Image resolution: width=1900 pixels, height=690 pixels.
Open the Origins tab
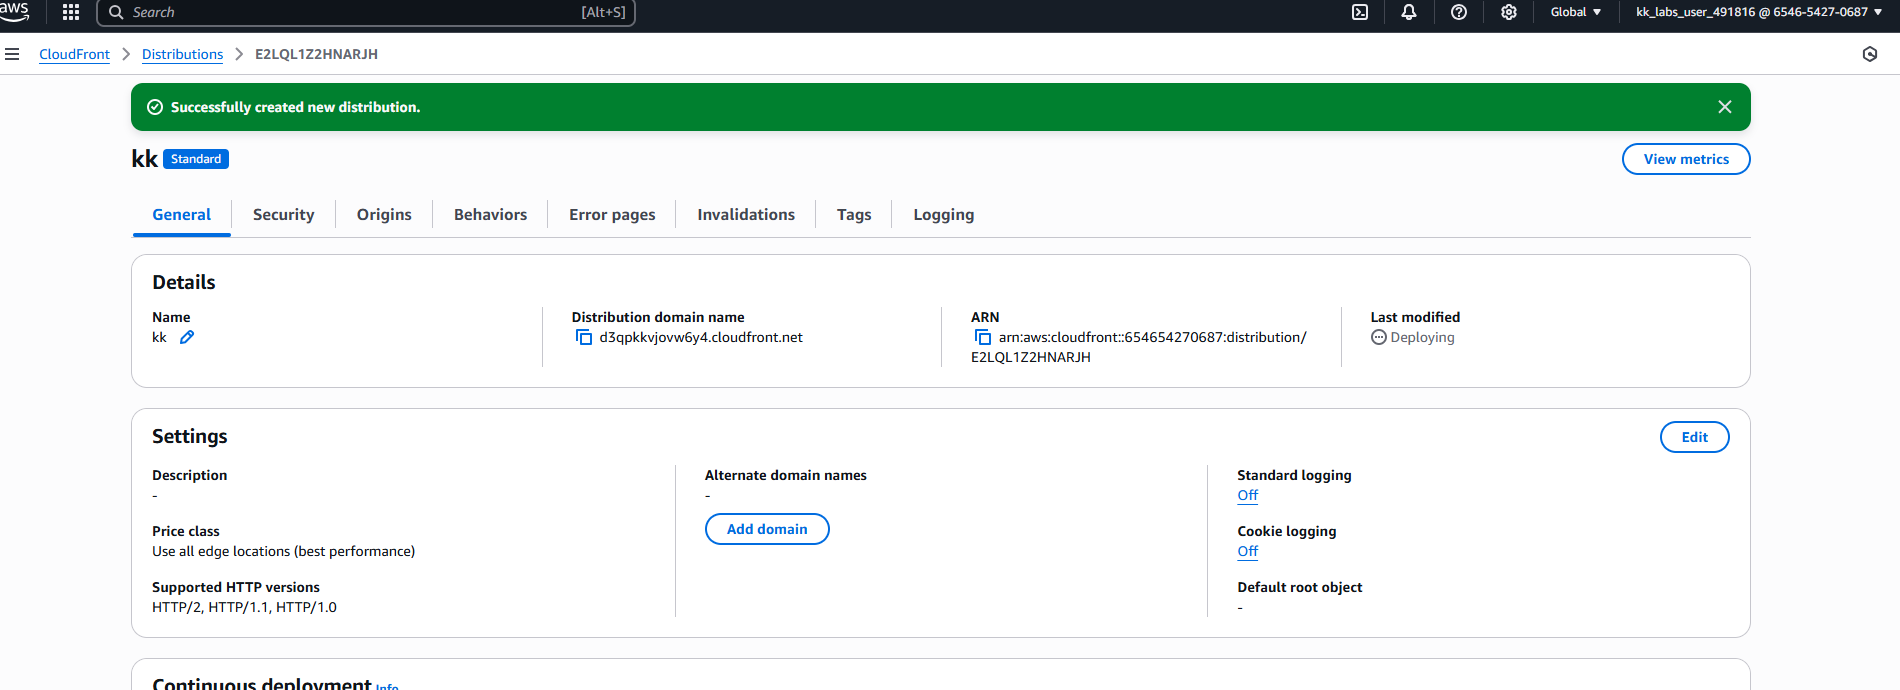pyautogui.click(x=384, y=215)
